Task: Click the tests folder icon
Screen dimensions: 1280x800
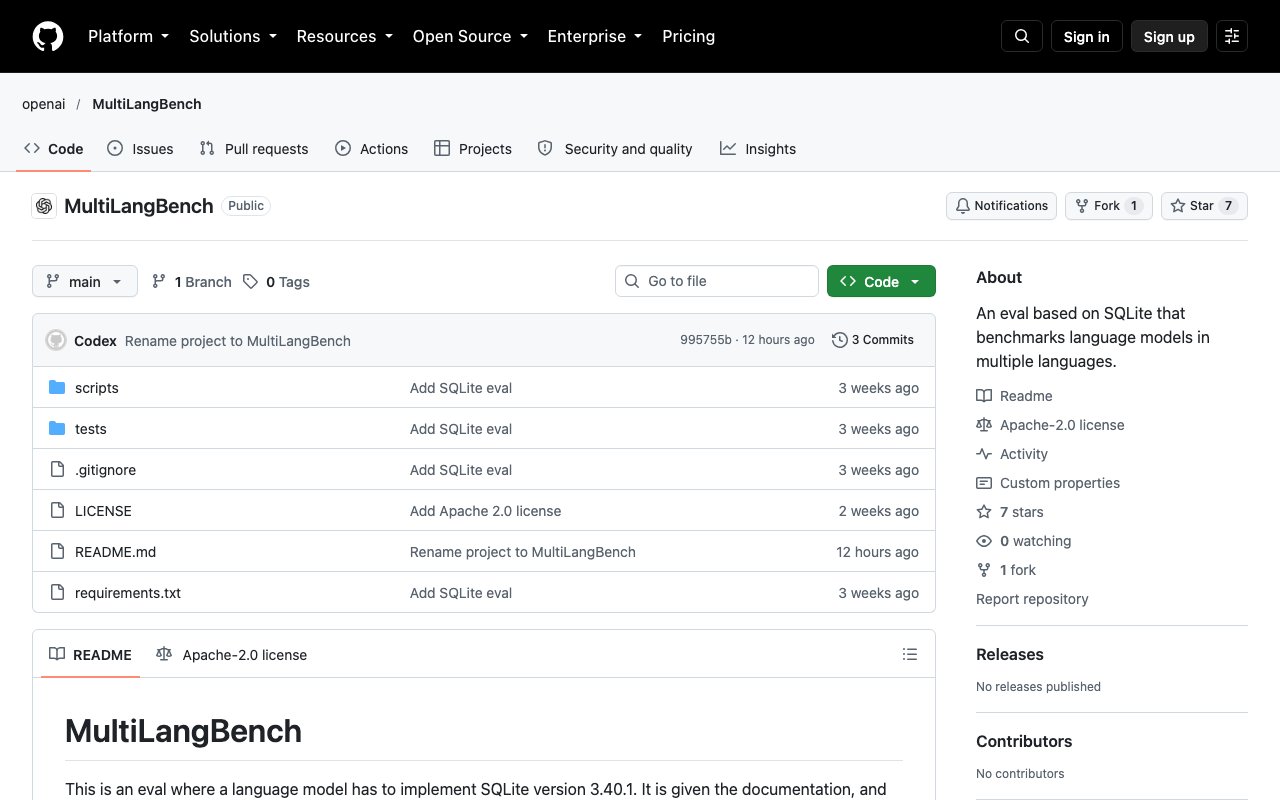Action: point(57,429)
